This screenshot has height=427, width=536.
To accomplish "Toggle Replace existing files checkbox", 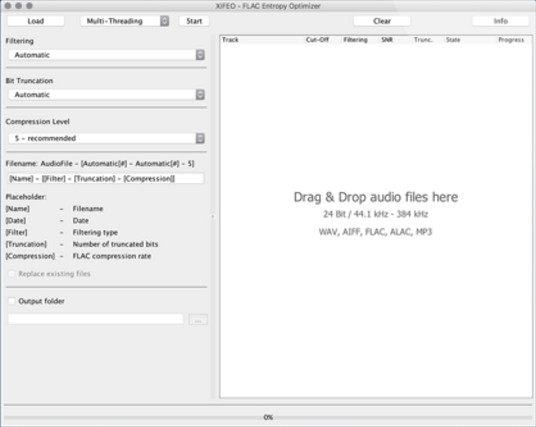I will point(12,273).
